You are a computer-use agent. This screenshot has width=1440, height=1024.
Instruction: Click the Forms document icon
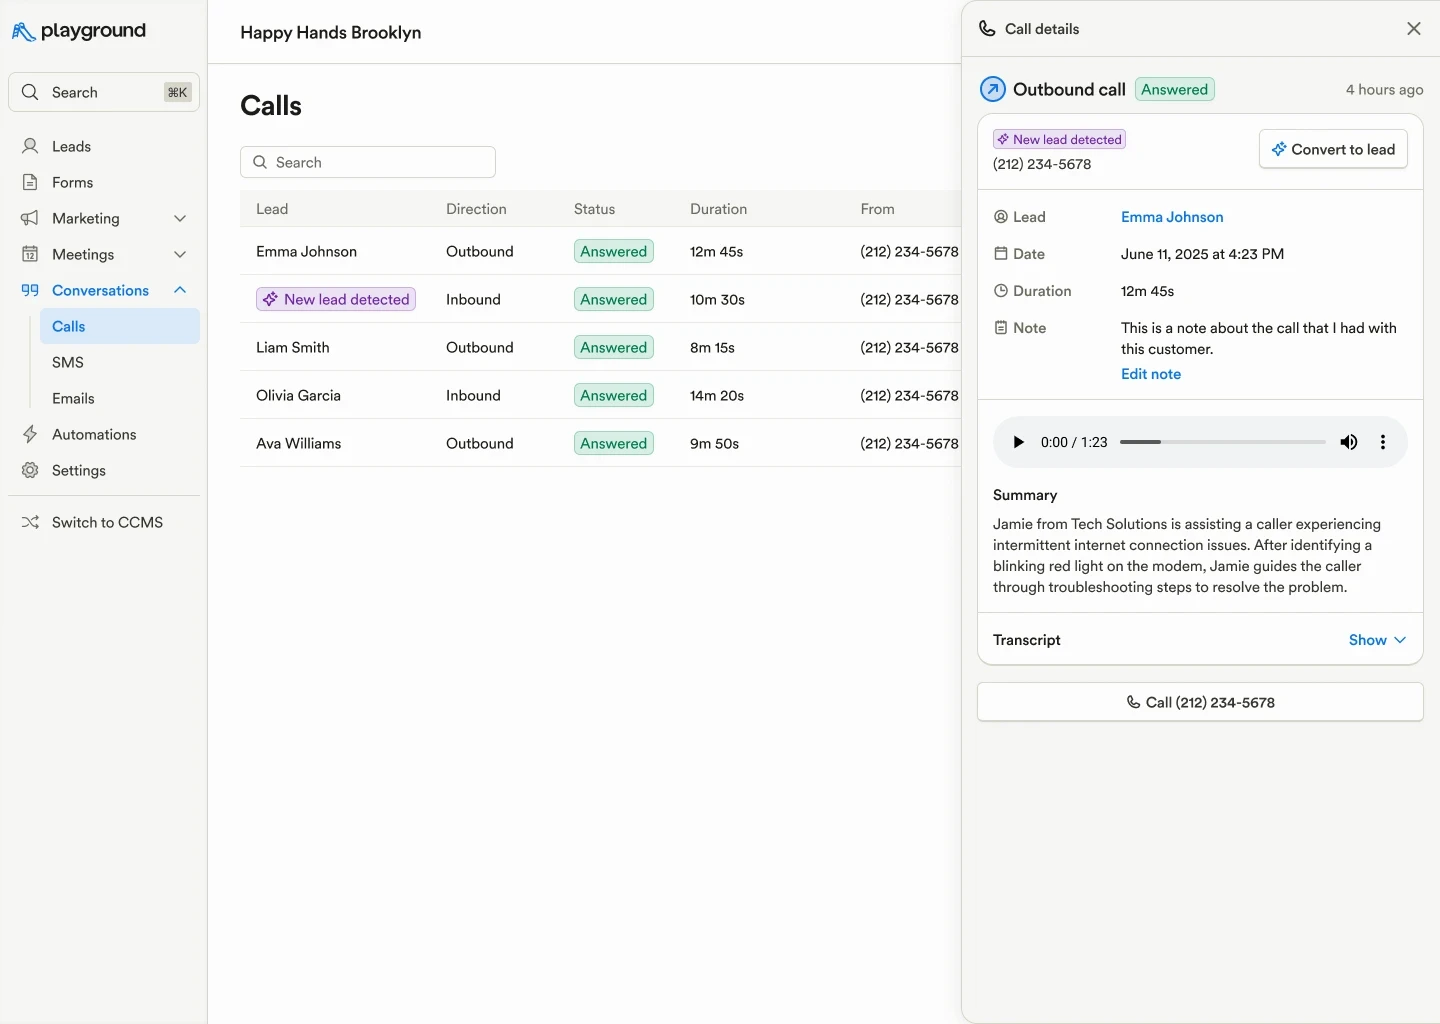pyautogui.click(x=30, y=182)
